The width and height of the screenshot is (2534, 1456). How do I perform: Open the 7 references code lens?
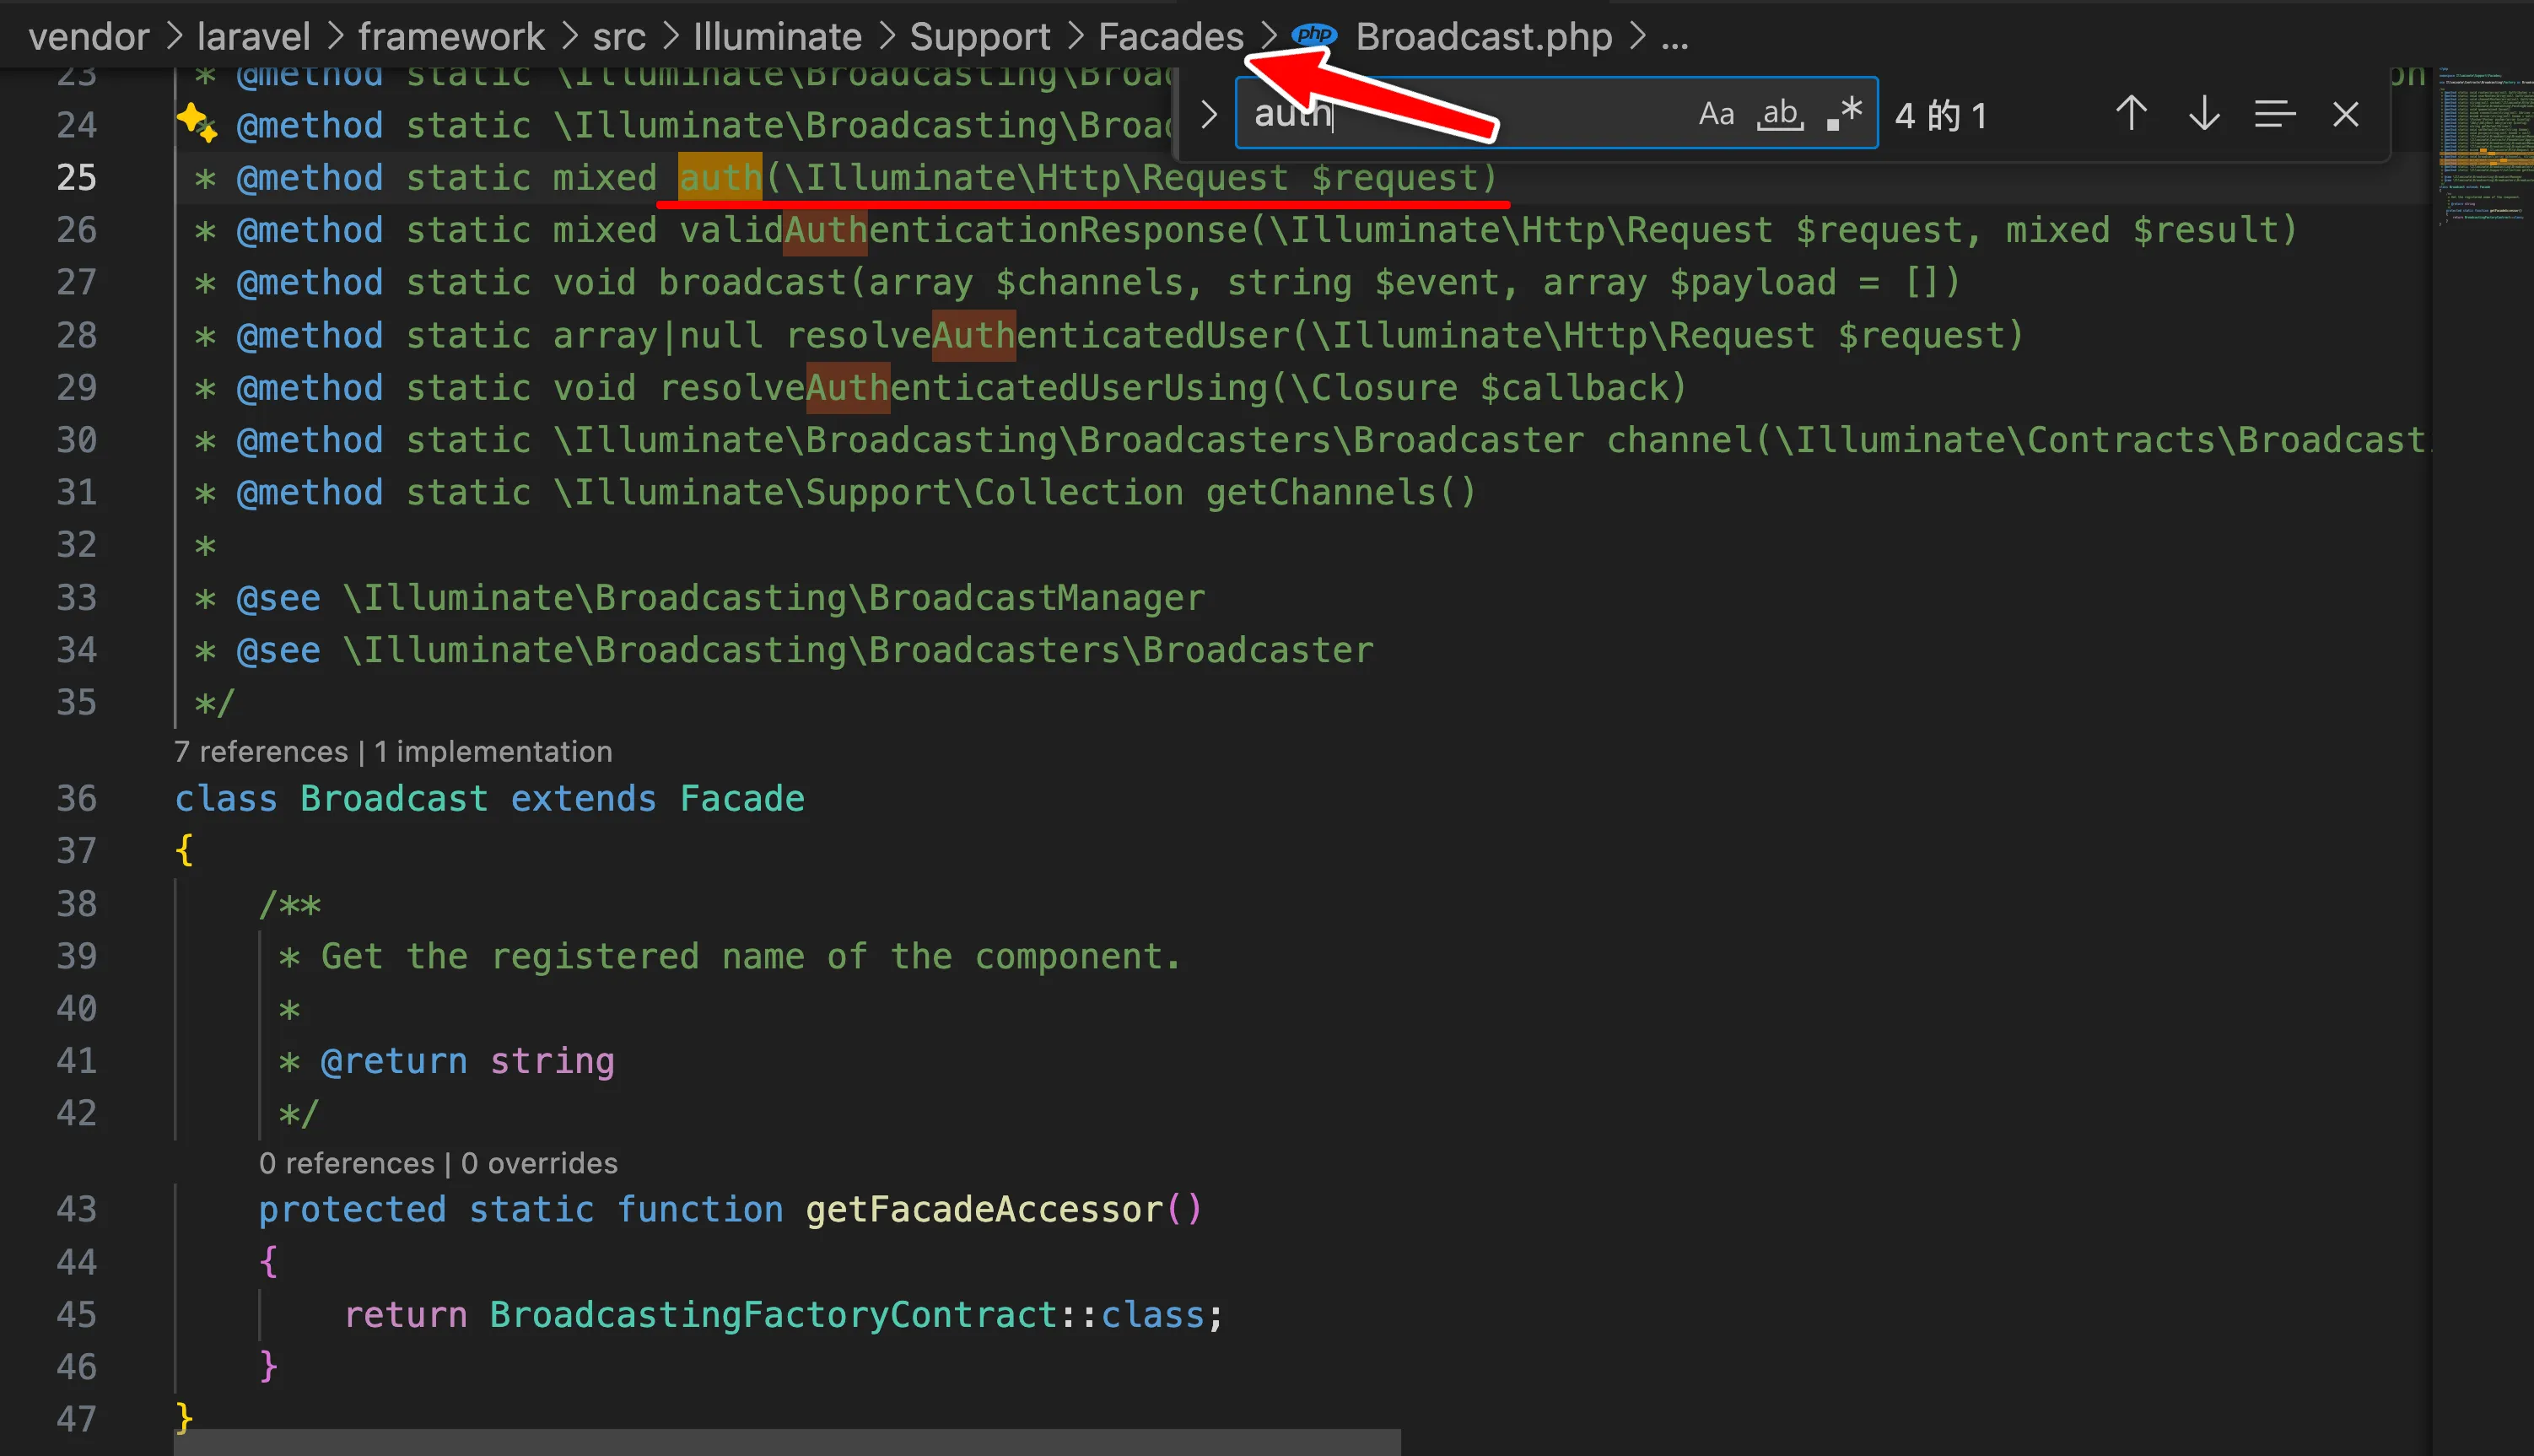[261, 751]
